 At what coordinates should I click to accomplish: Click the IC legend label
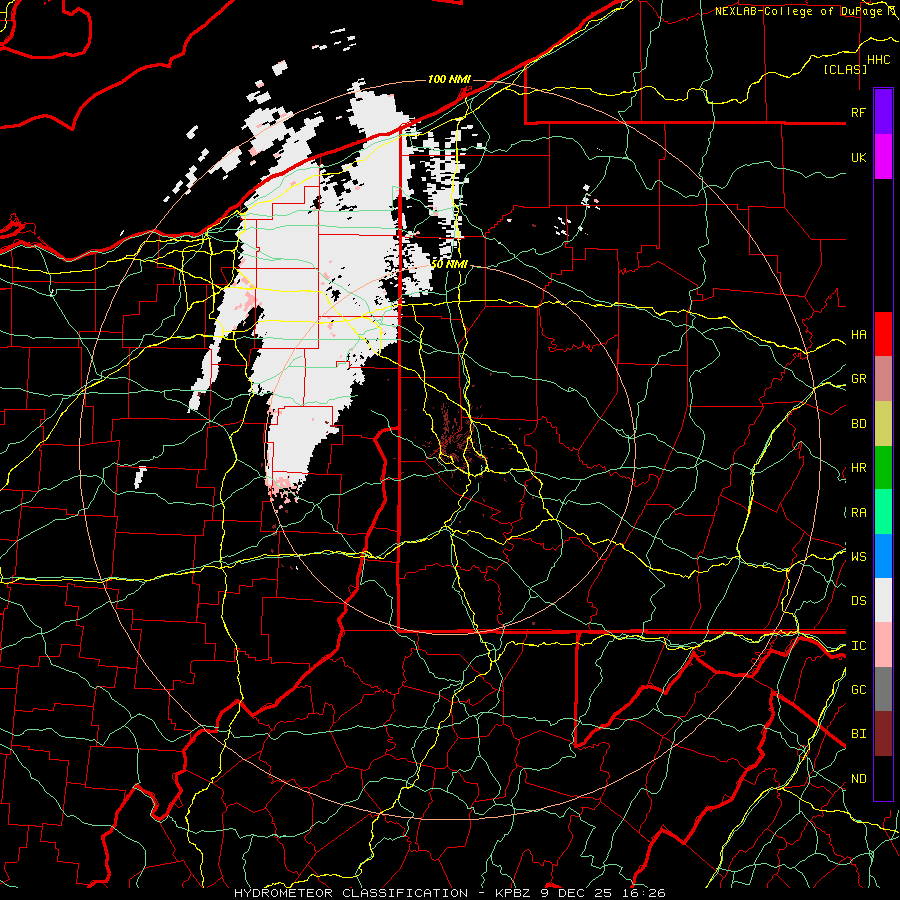point(858,646)
